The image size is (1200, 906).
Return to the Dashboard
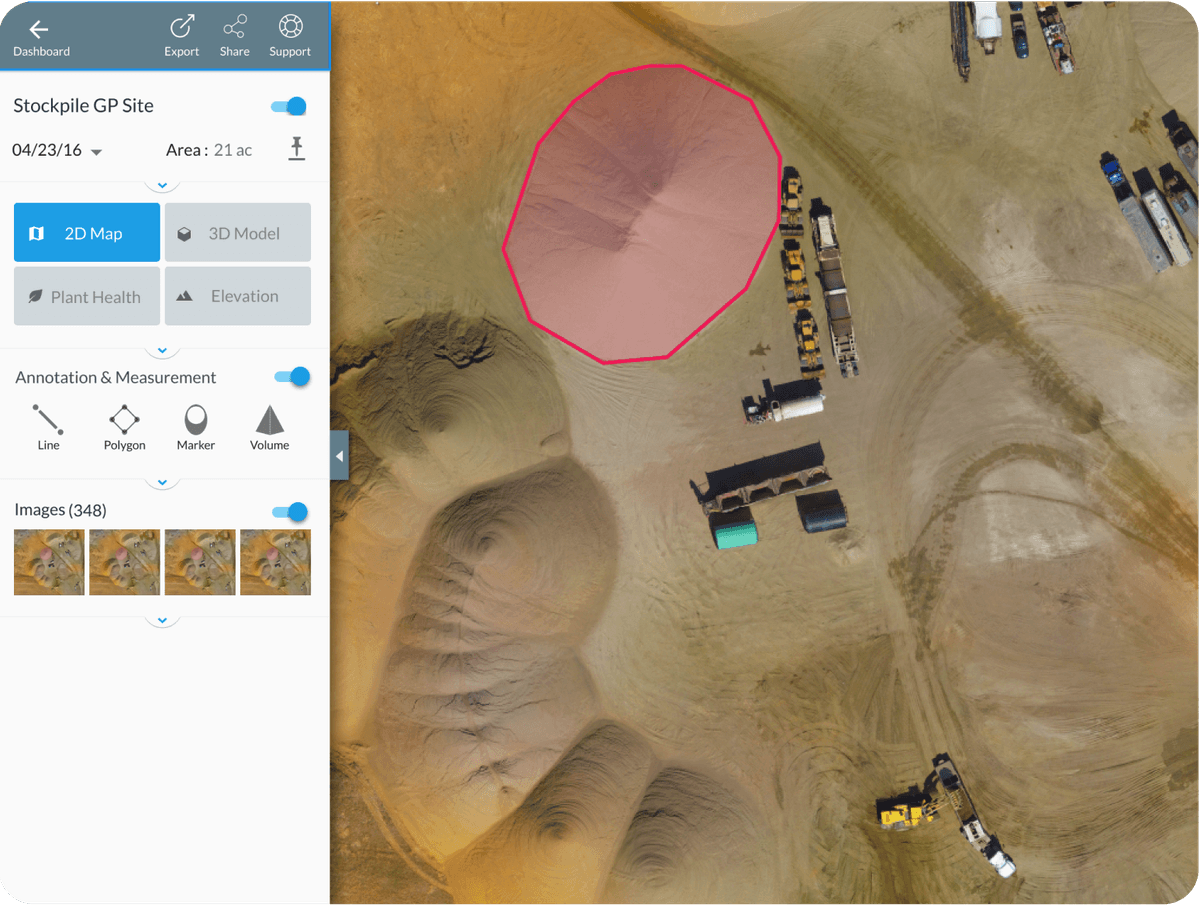coord(40,33)
